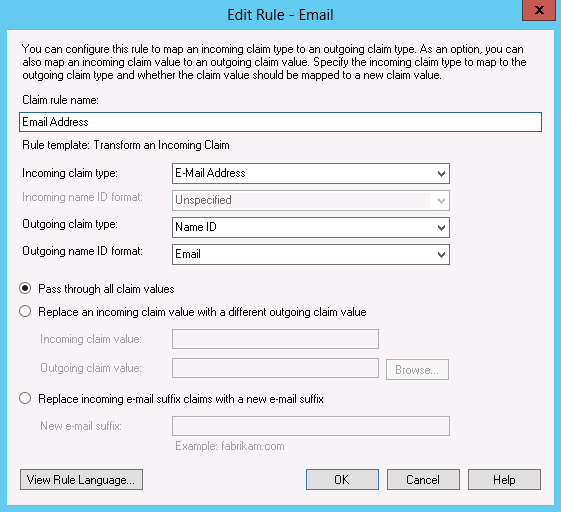Screen dimensions: 561x512
Task: Close the Edit Rule - Email dialog
Action: pos(538,10)
